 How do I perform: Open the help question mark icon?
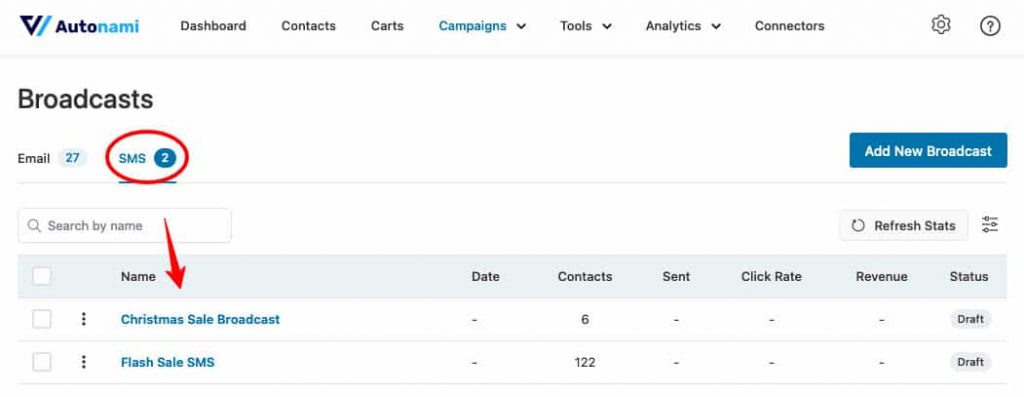tap(990, 26)
